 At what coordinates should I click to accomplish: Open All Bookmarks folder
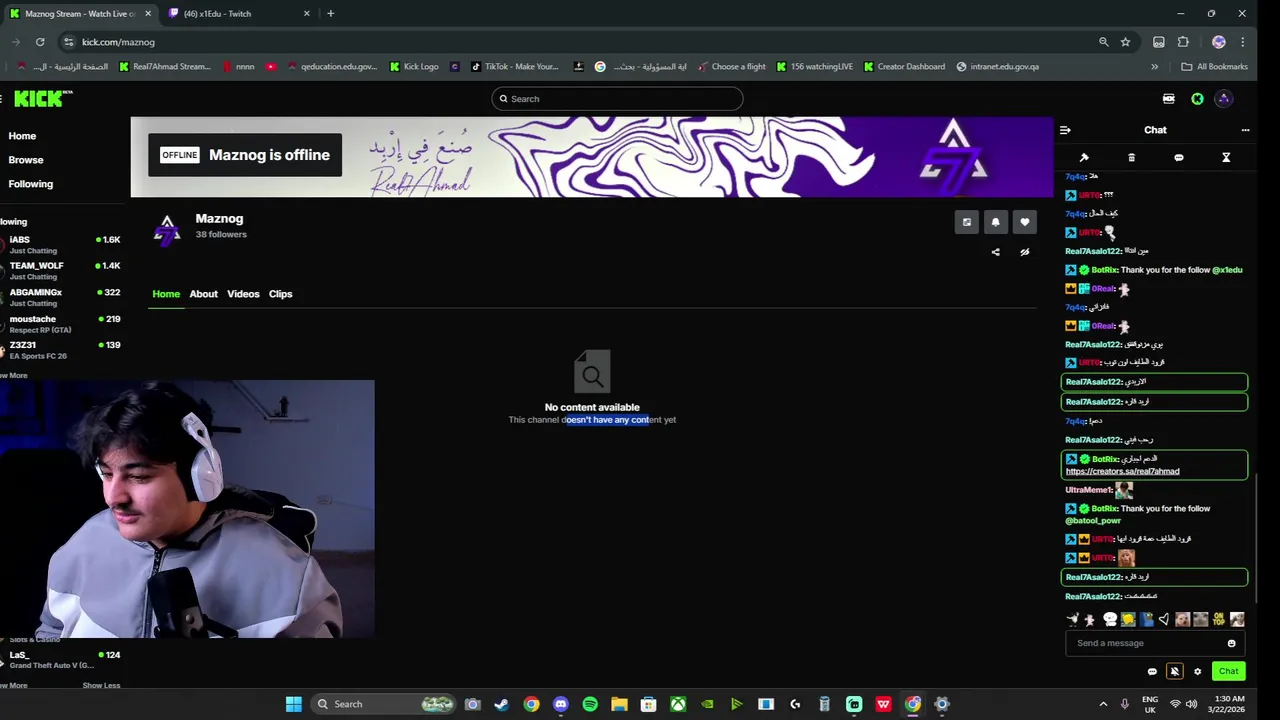[x=1214, y=67]
